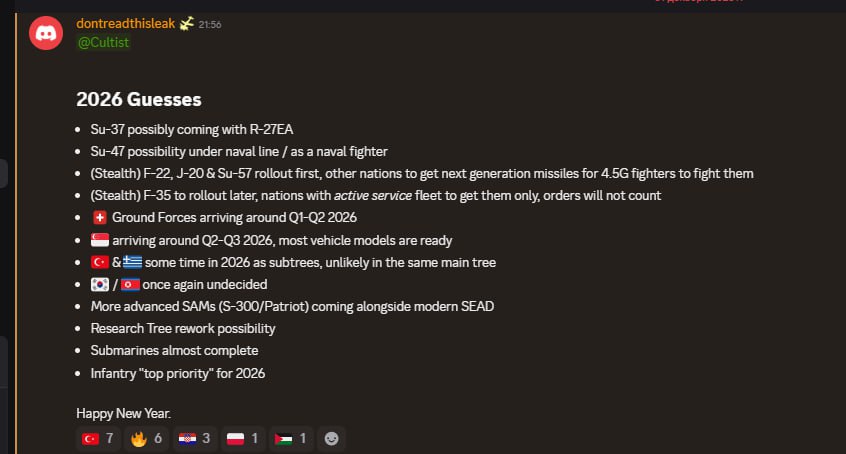Click the North Korean flag emoji
846x454 pixels.
[x=130, y=284]
